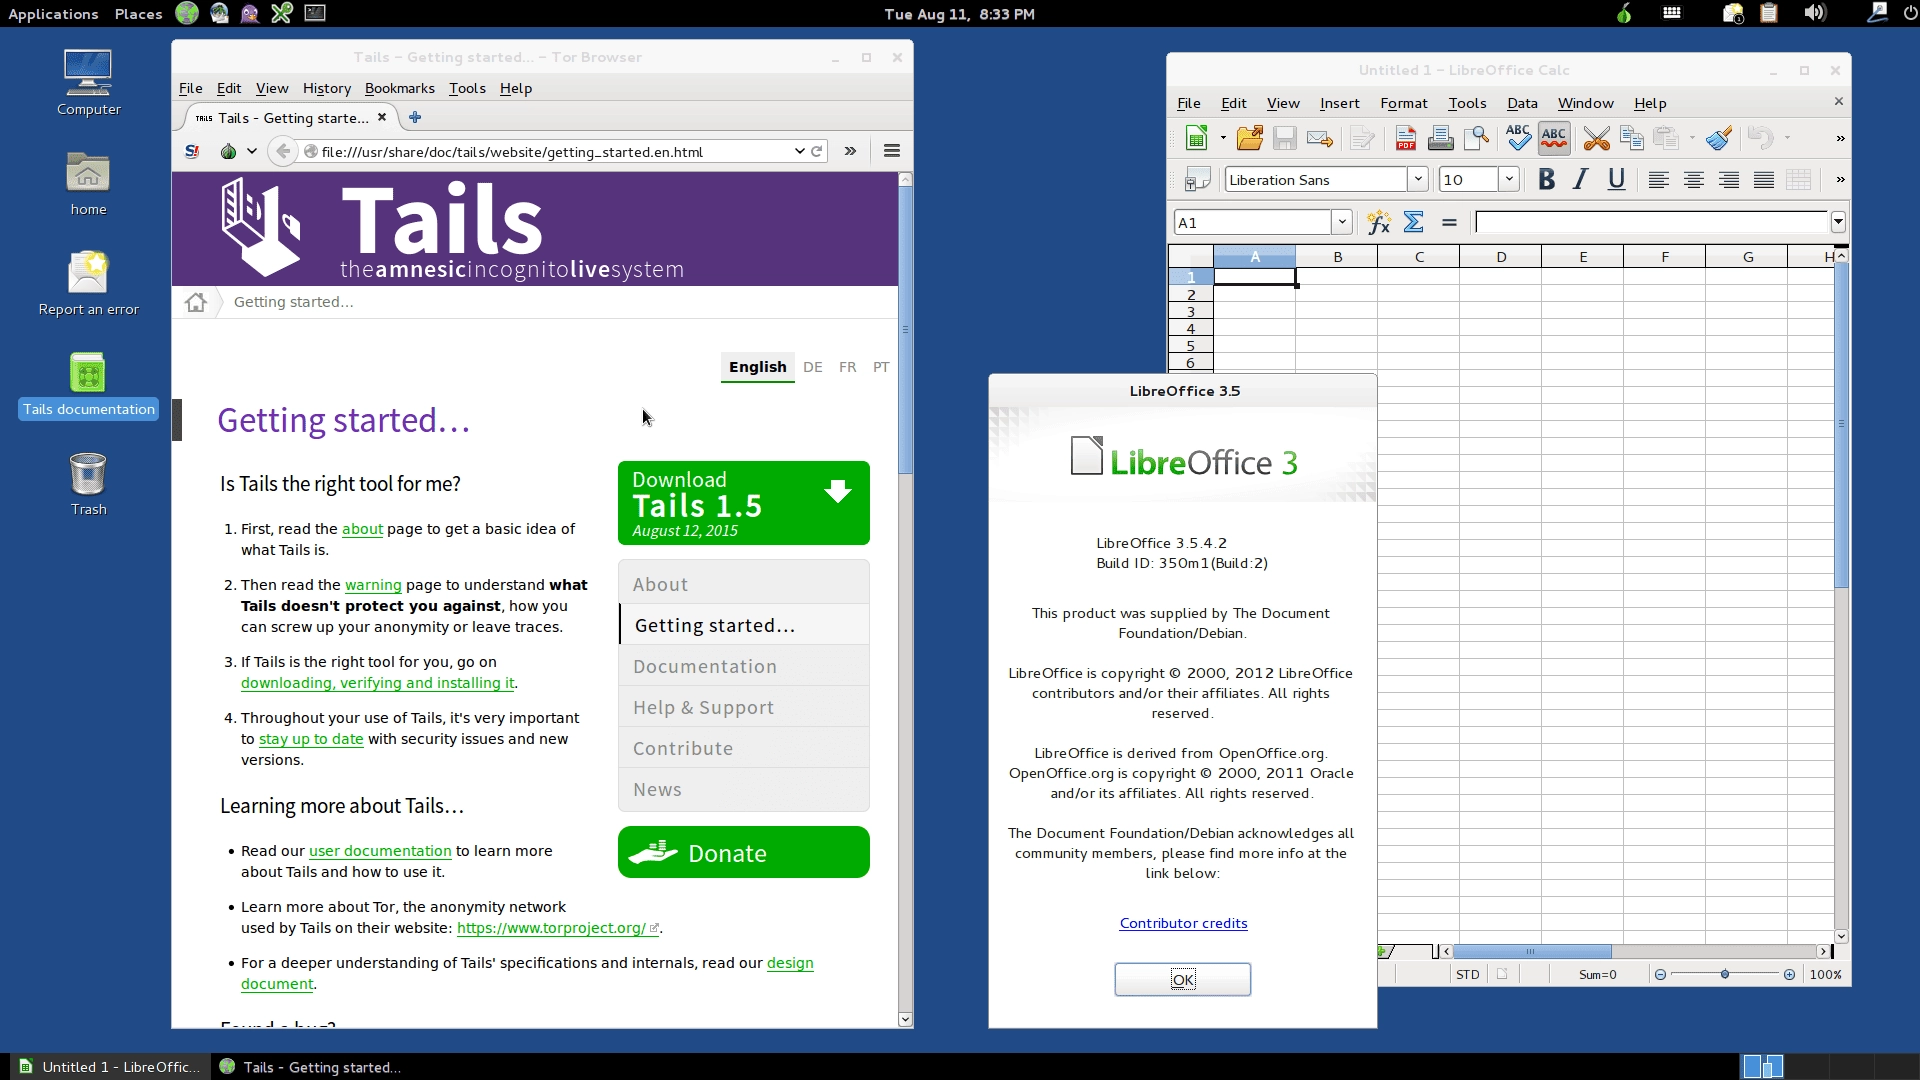
Task: Open the Applications menu in top panel
Action: [x=53, y=14]
